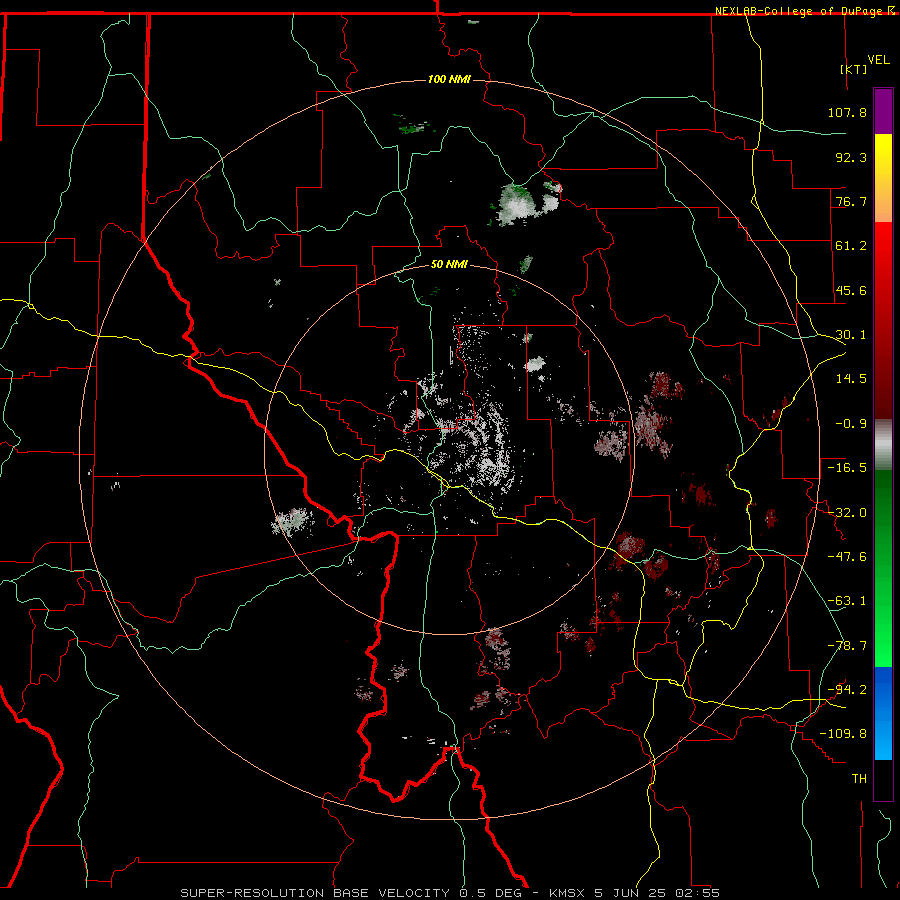Click the 50 NMI range ring label

pos(449,265)
